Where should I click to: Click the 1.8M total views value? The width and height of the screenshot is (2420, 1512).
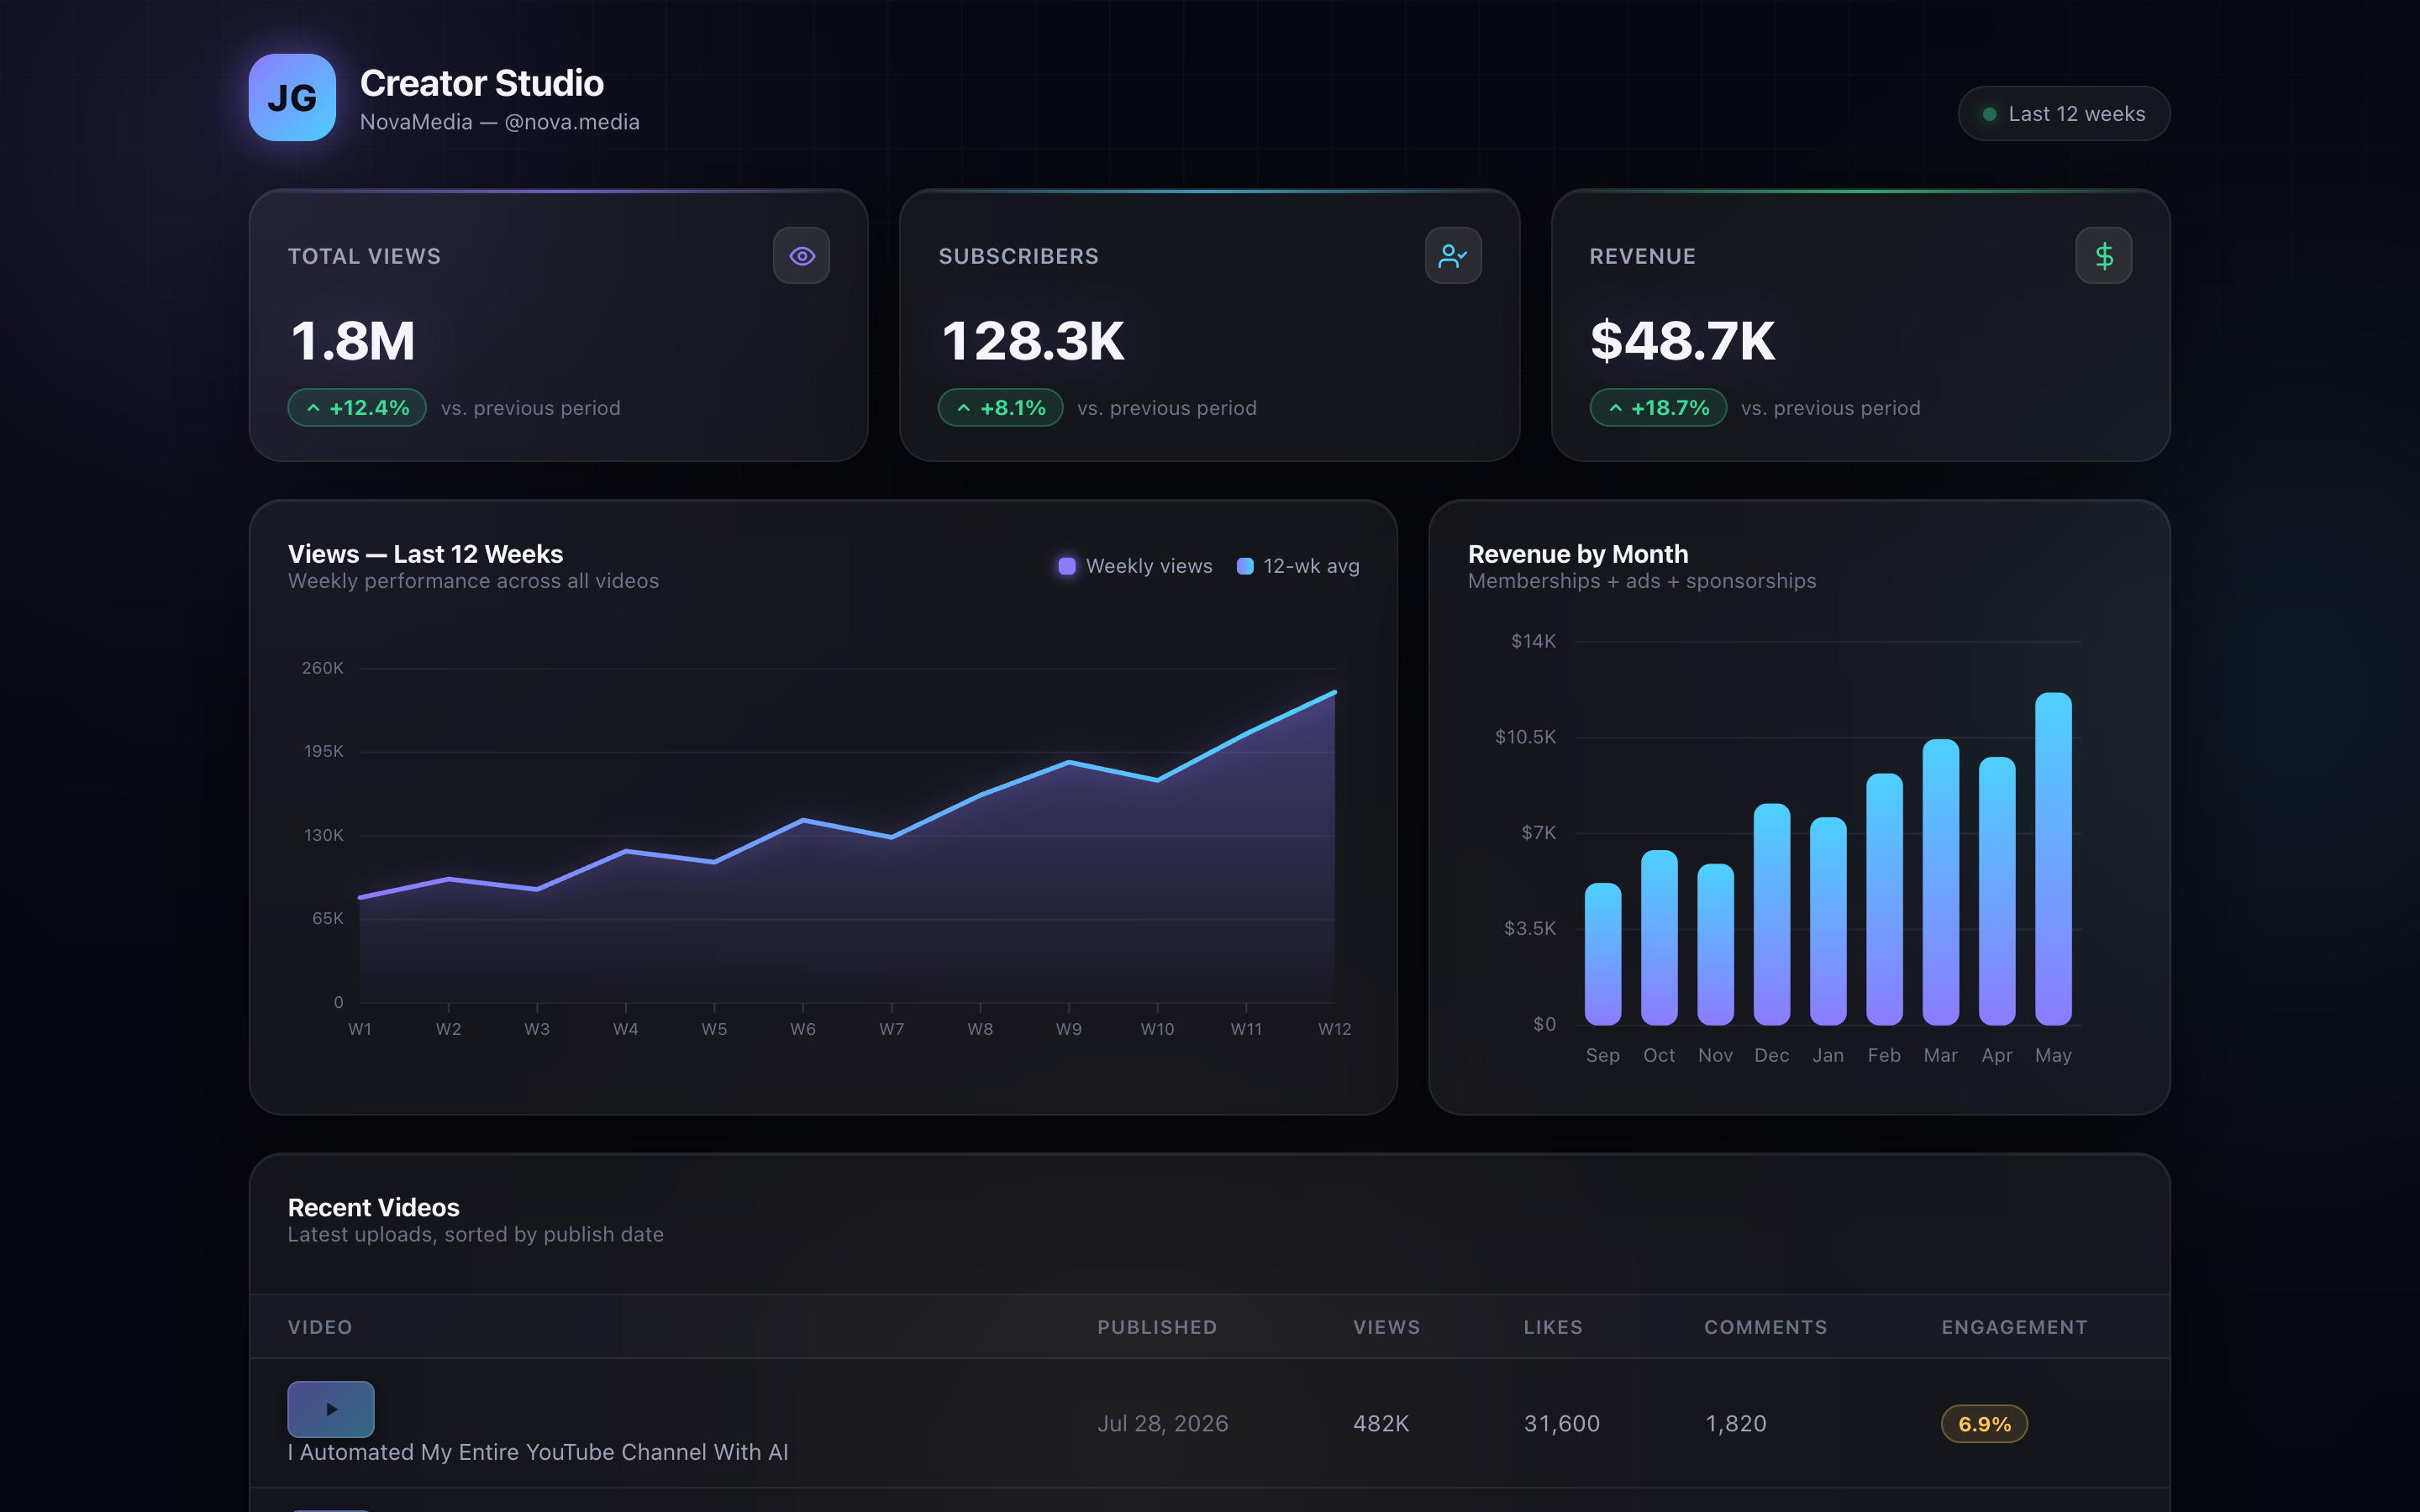(x=353, y=340)
